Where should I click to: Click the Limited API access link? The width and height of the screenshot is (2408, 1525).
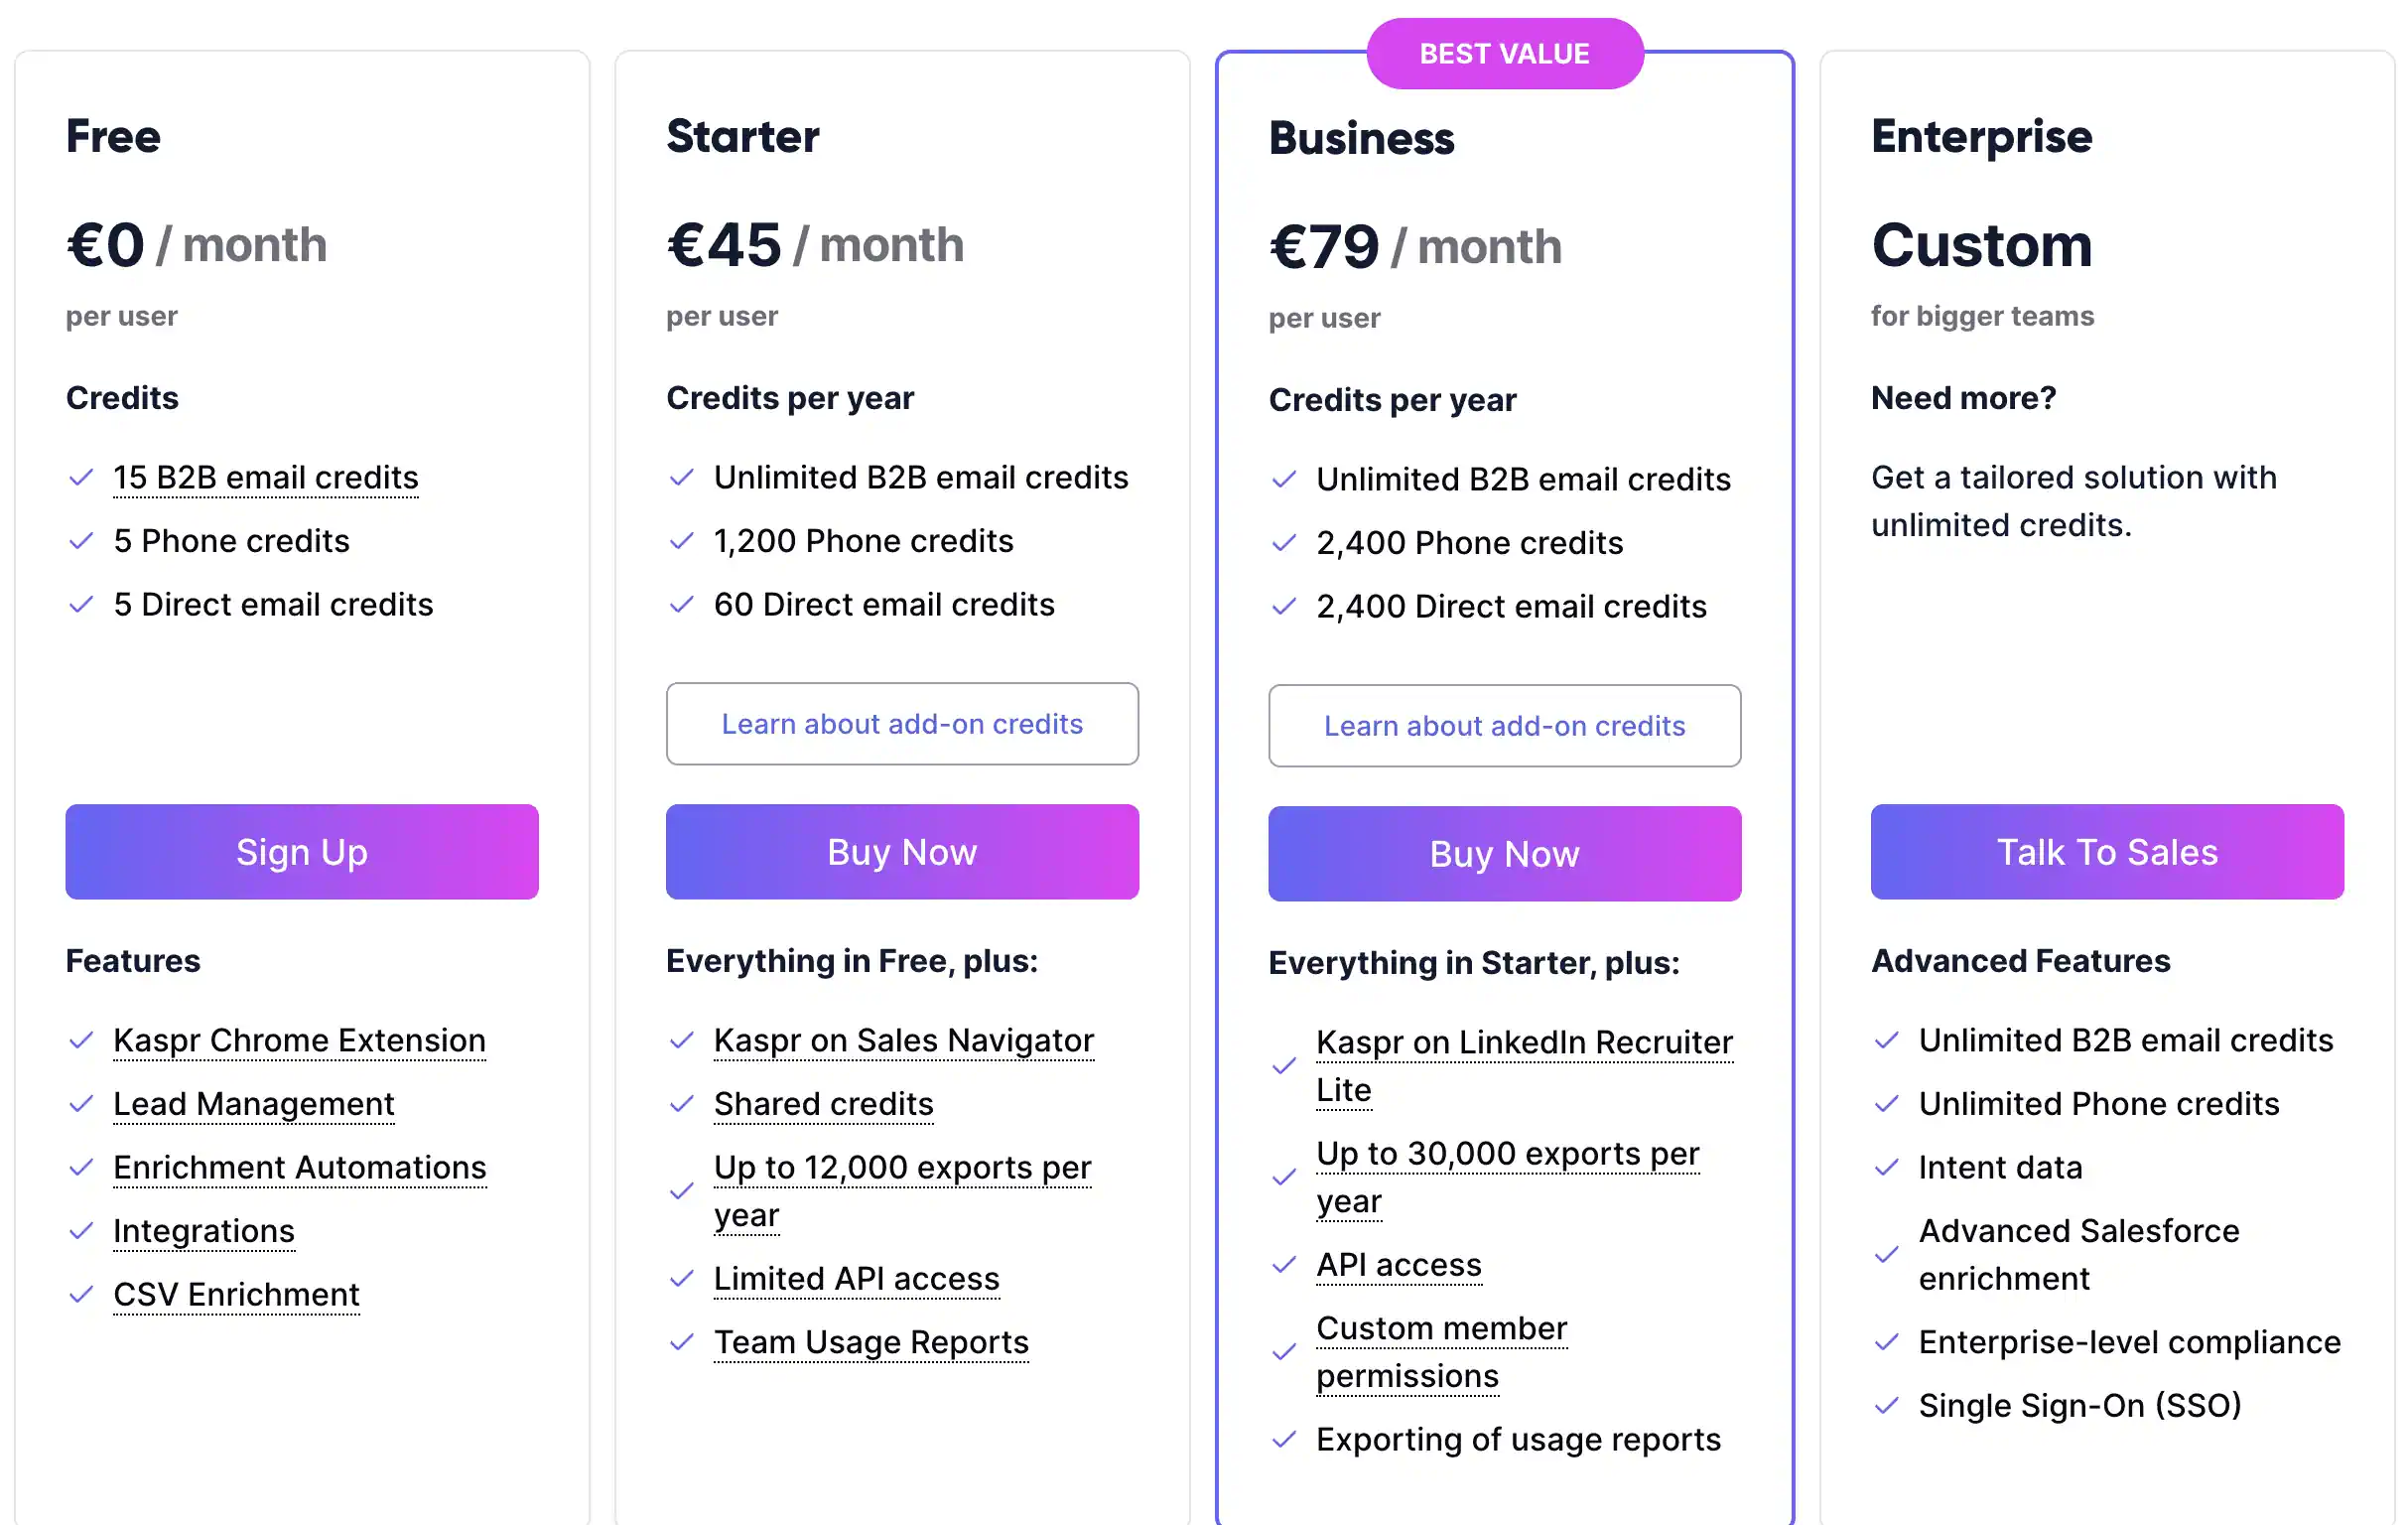pos(856,1278)
